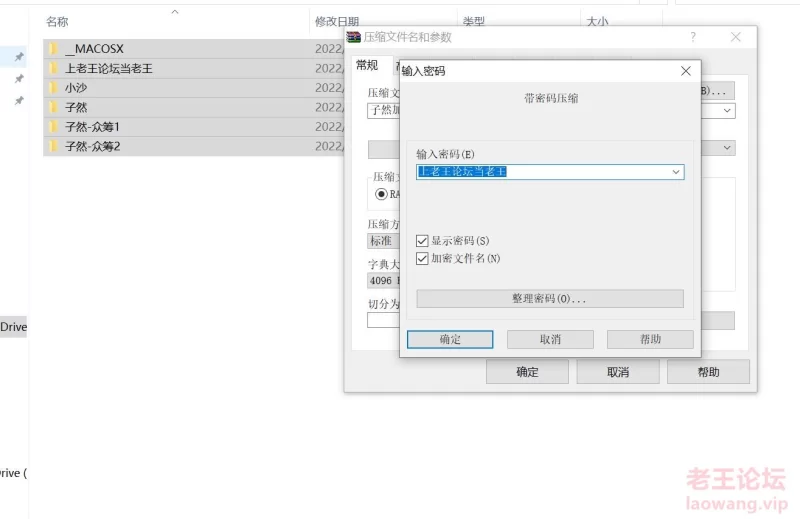Toggle the 显示密码(S) checkbox

click(x=422, y=241)
